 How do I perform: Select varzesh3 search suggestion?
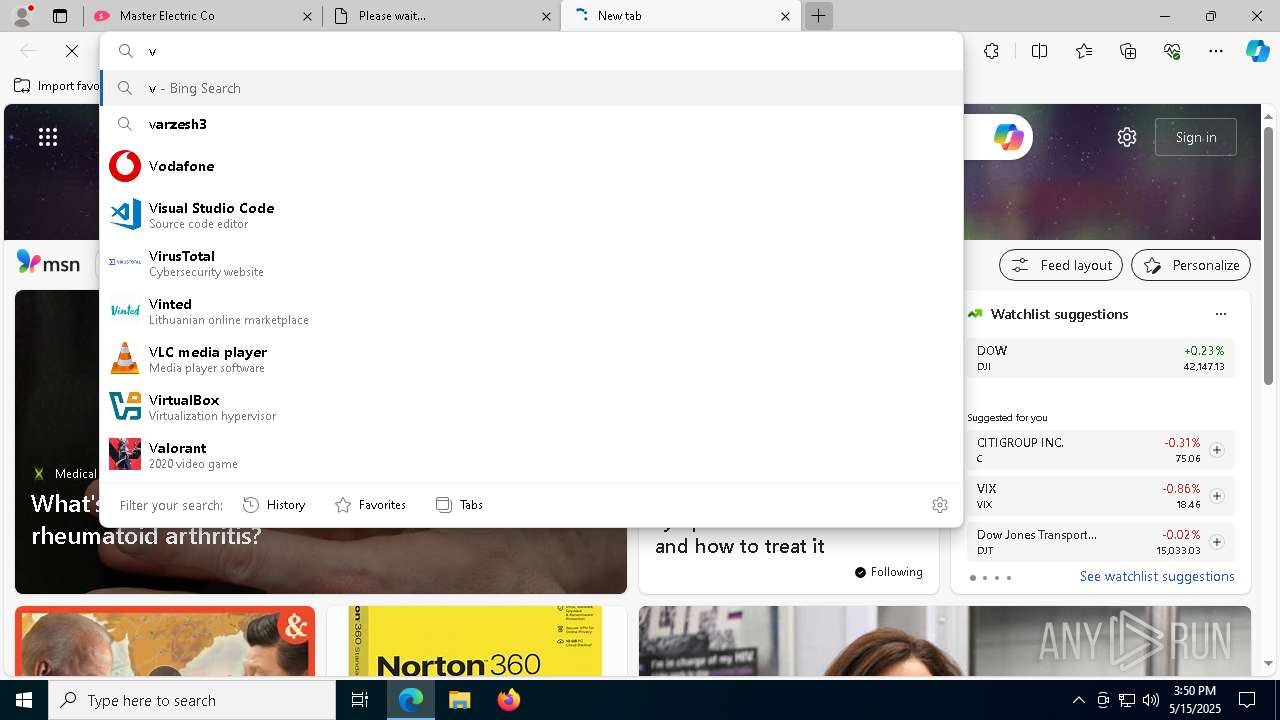click(x=531, y=124)
